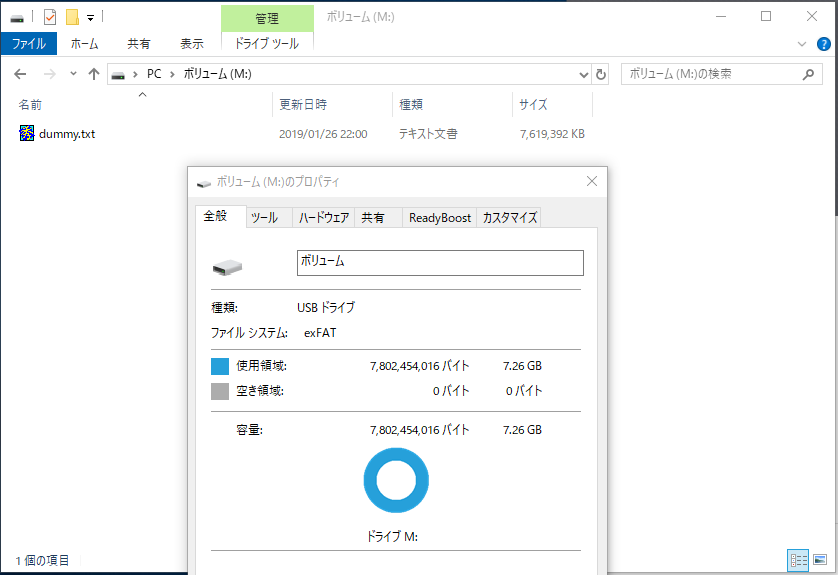Switch to large icons view in status bar

pos(820,560)
